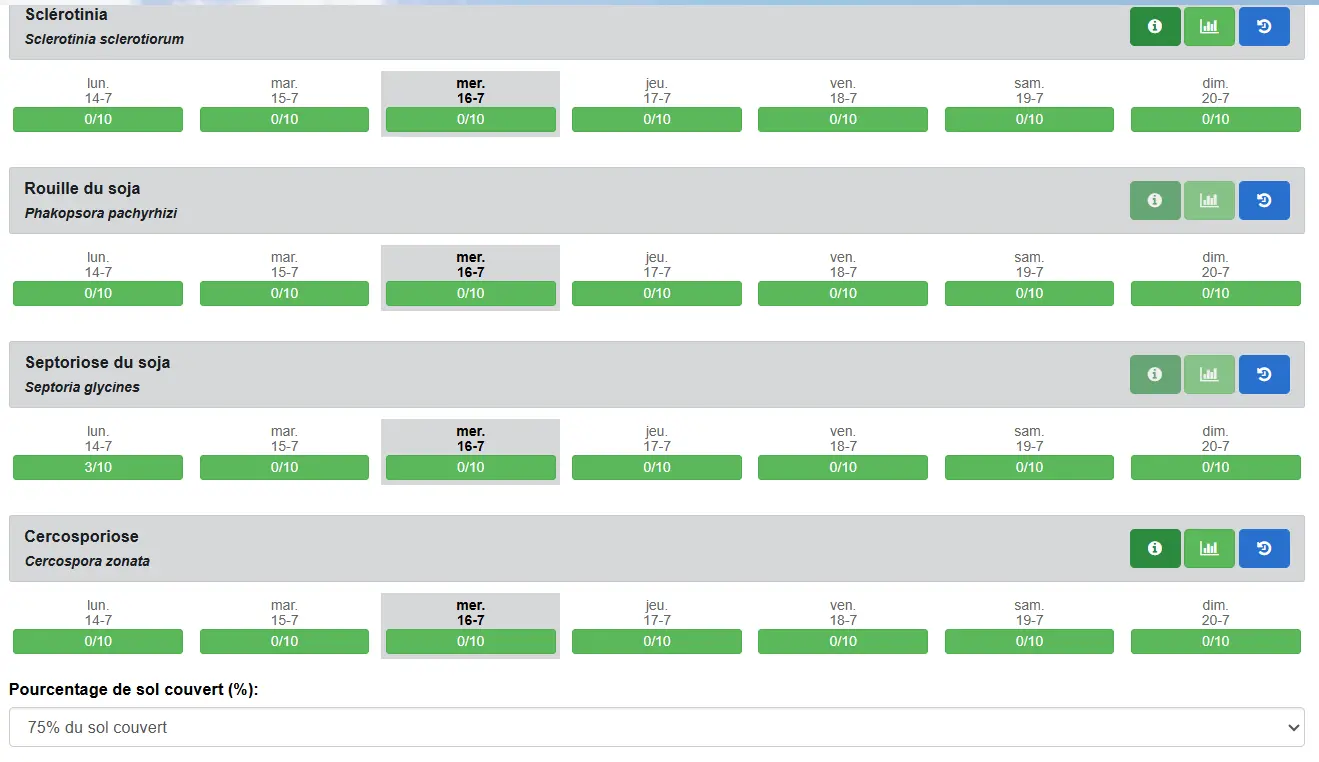
Task: Show the Cercosporiose chart graph
Action: (1209, 549)
